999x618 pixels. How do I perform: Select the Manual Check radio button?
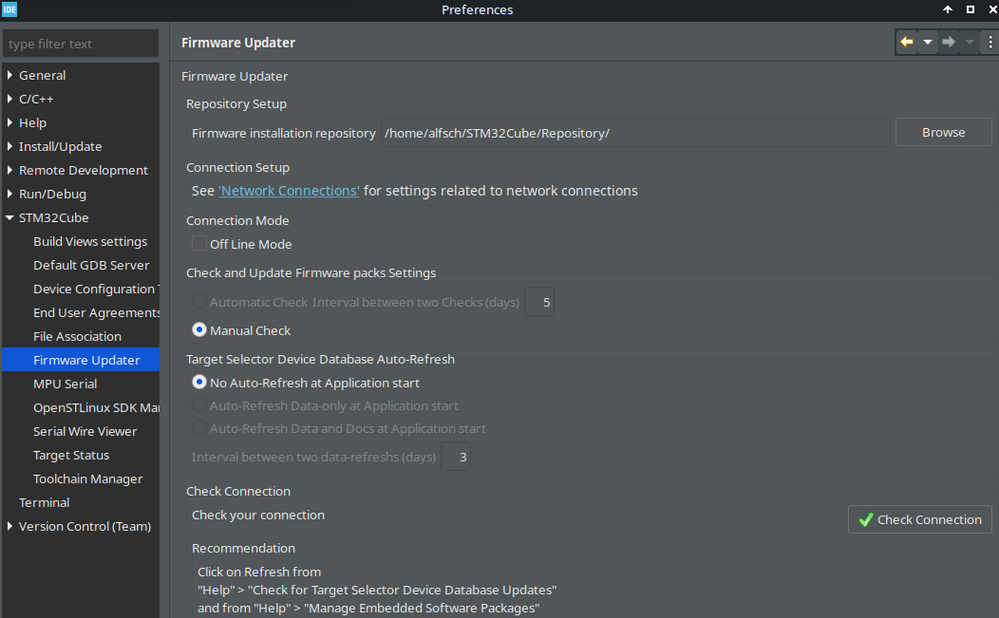tap(199, 330)
